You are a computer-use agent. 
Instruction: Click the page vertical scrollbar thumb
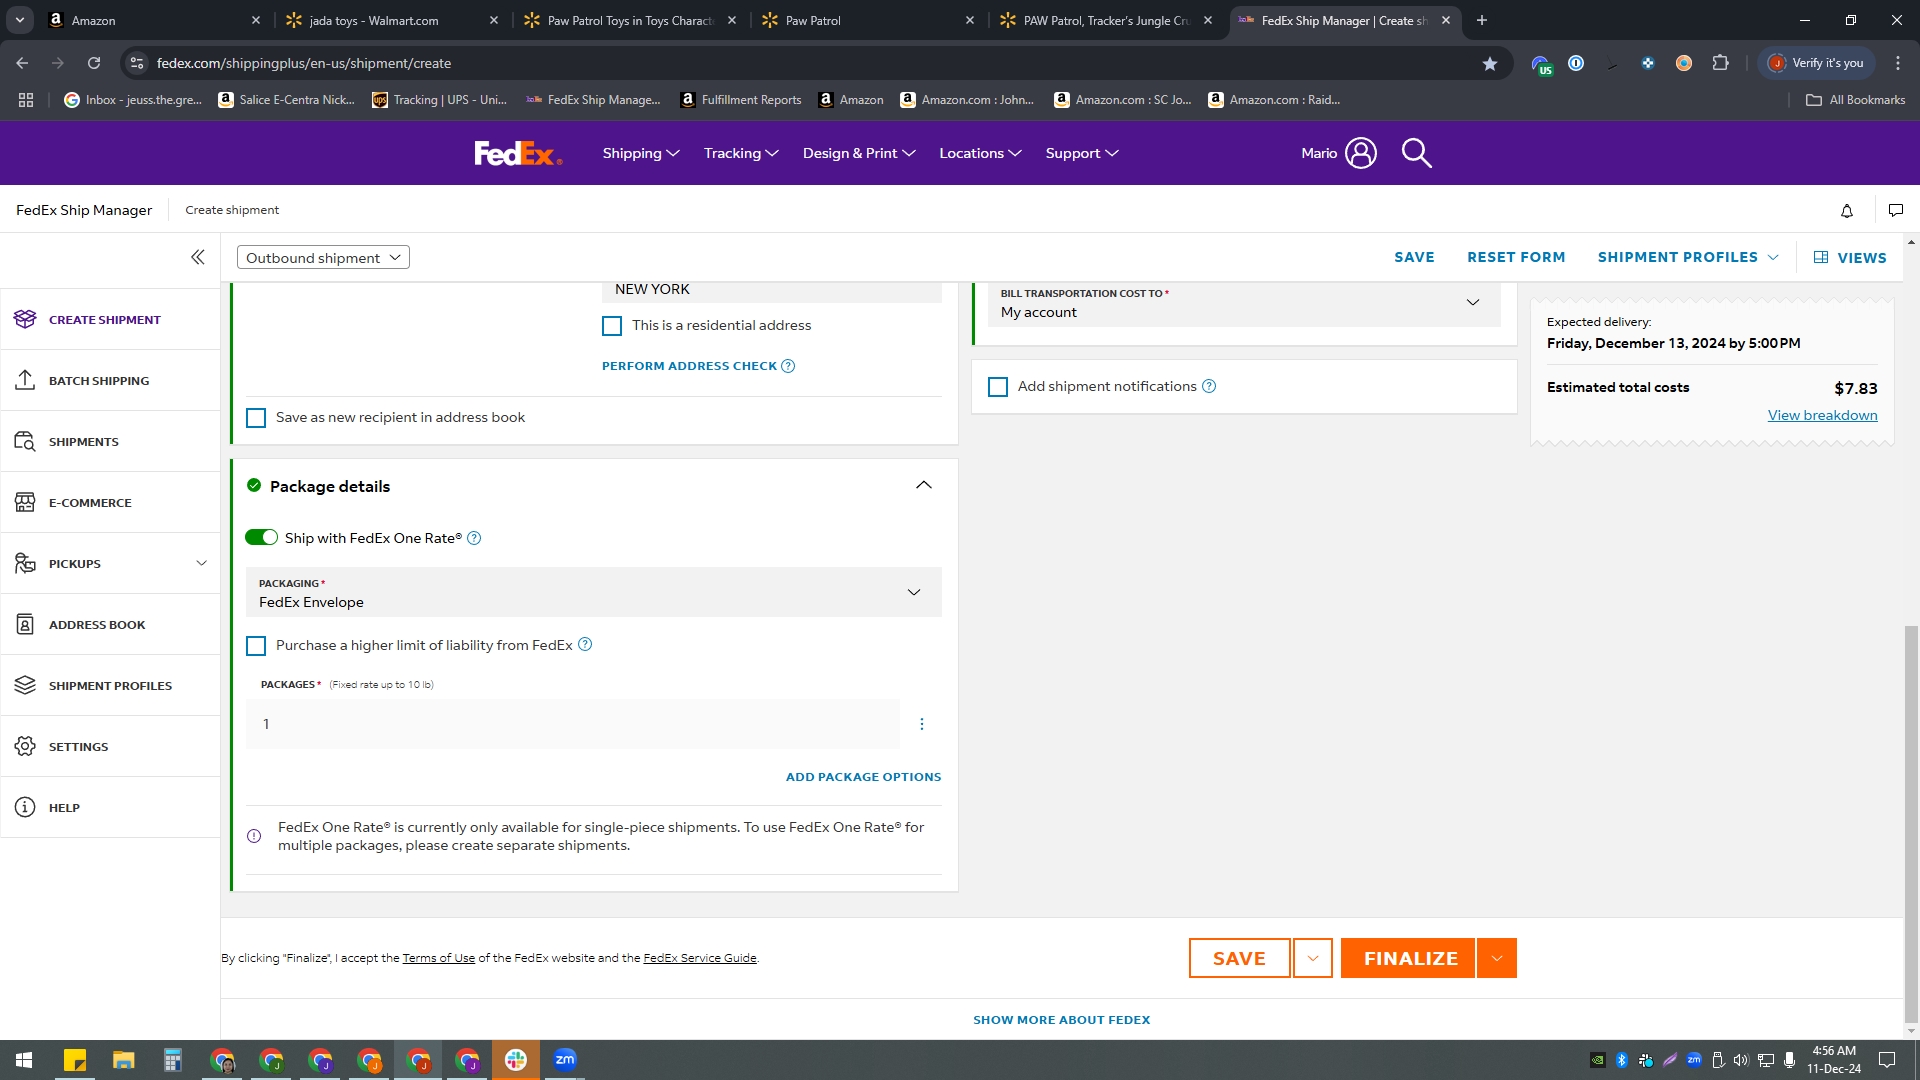pos(1911,825)
